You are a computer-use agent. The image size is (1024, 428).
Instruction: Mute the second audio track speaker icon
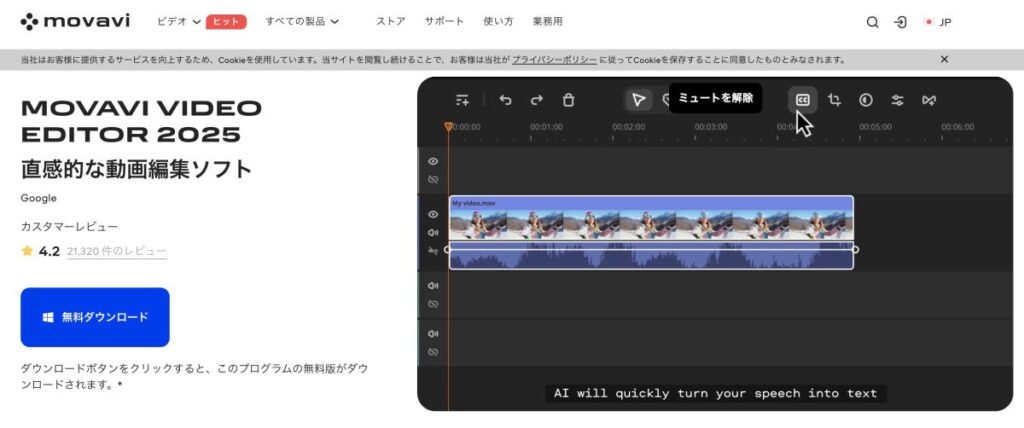click(x=432, y=333)
